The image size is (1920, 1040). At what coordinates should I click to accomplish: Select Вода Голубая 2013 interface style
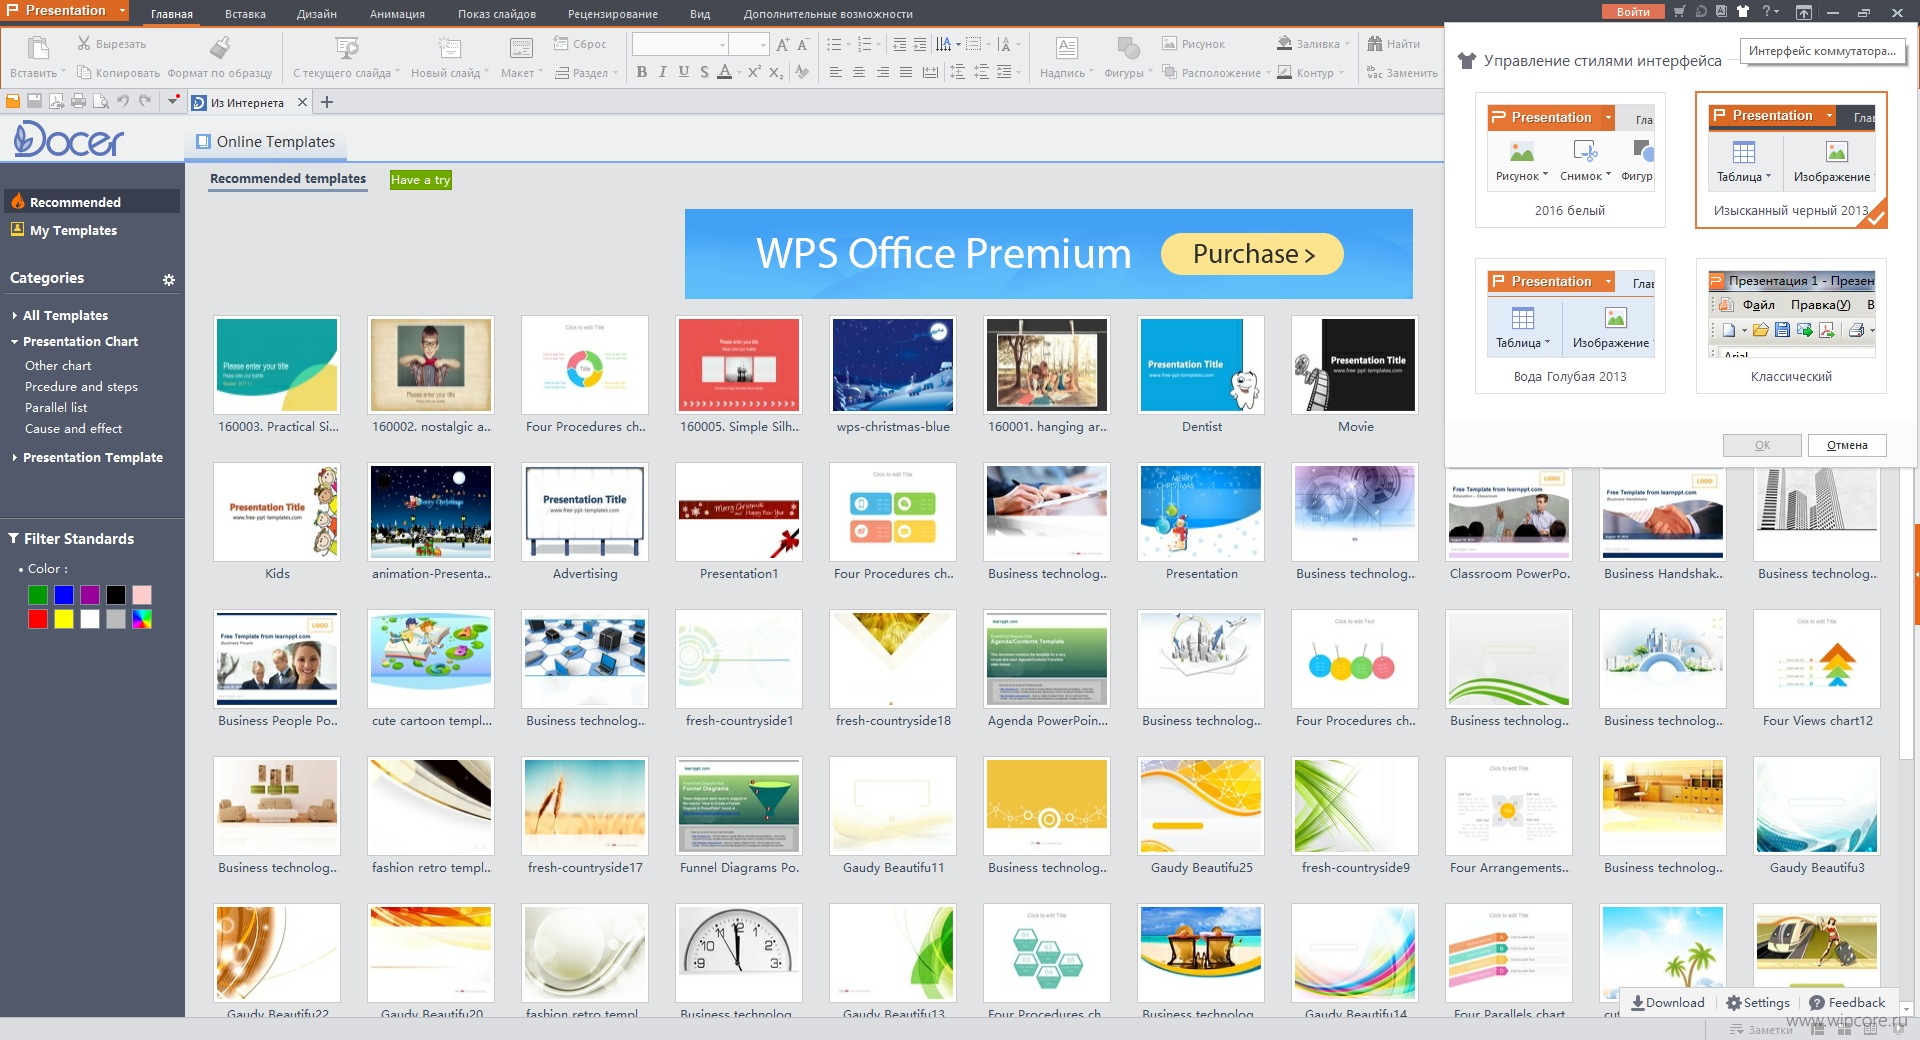[x=1570, y=326]
